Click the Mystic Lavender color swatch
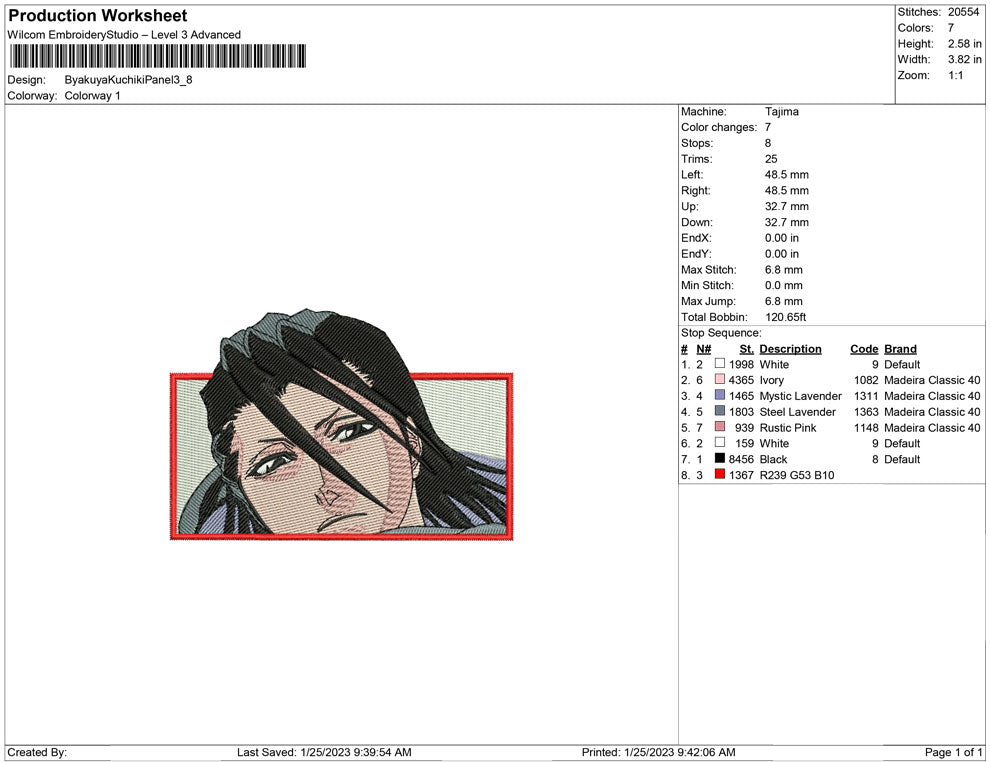990x762 pixels. pyautogui.click(x=720, y=395)
